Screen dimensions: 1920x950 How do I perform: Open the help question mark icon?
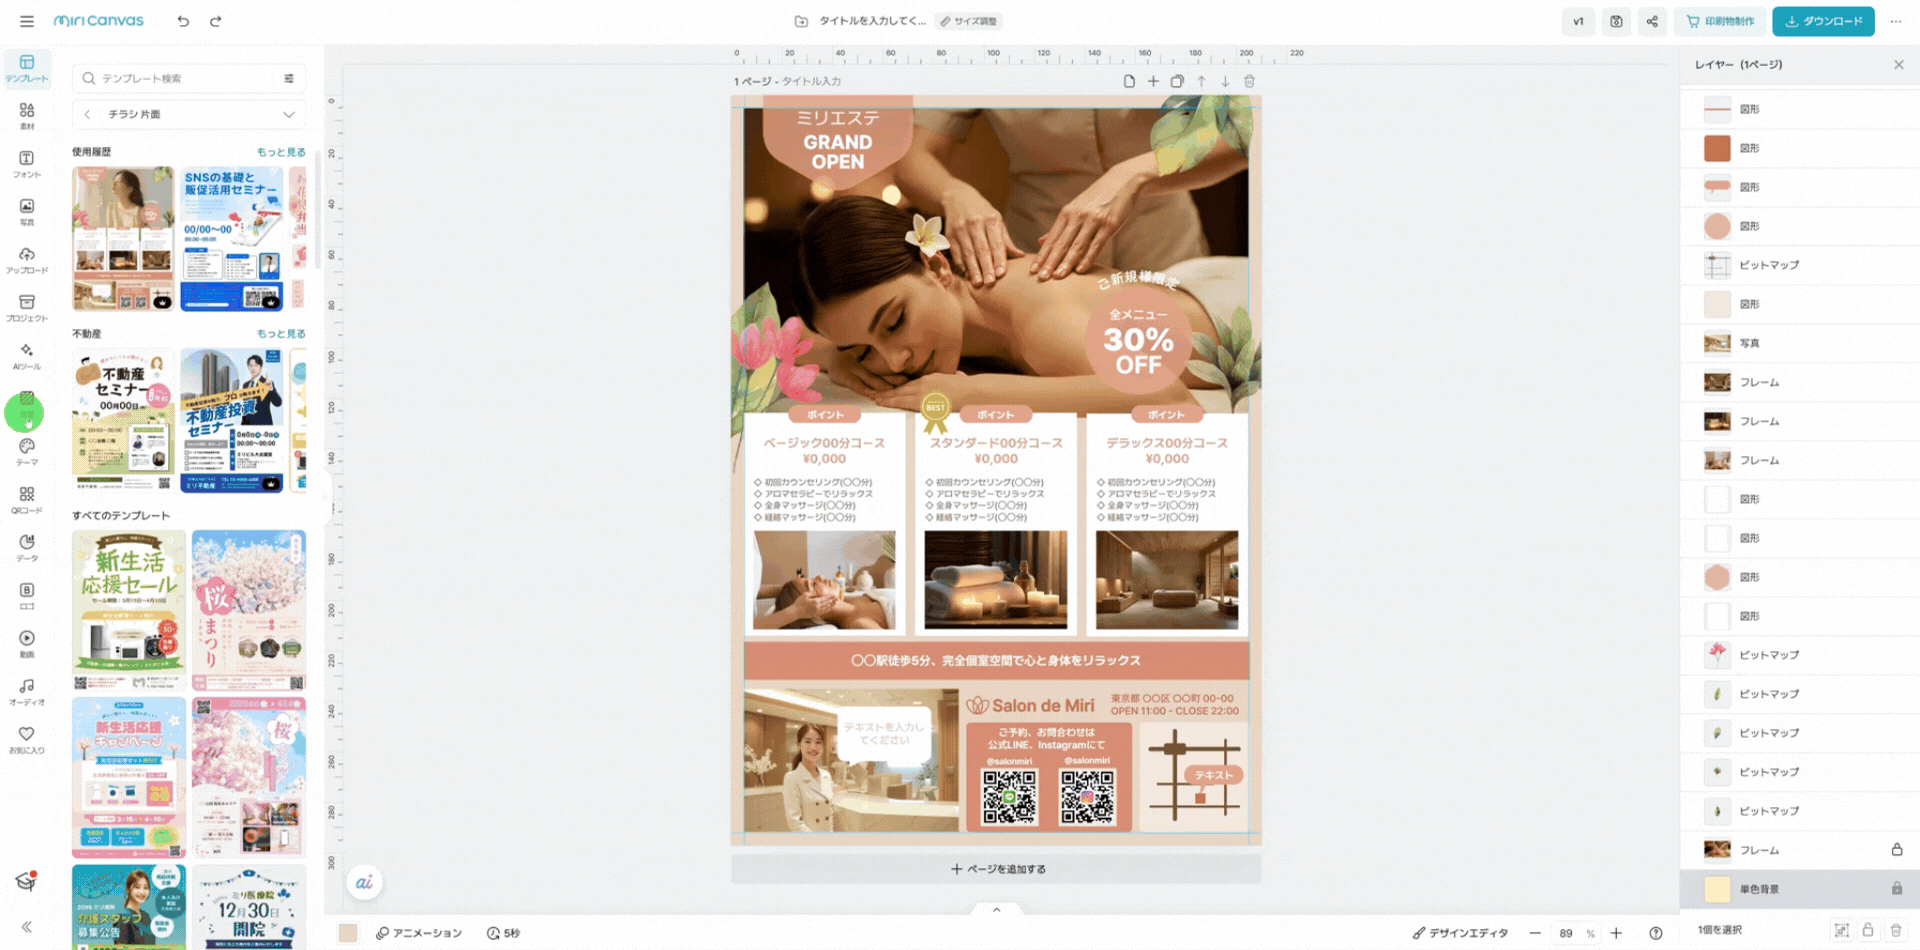point(1656,933)
